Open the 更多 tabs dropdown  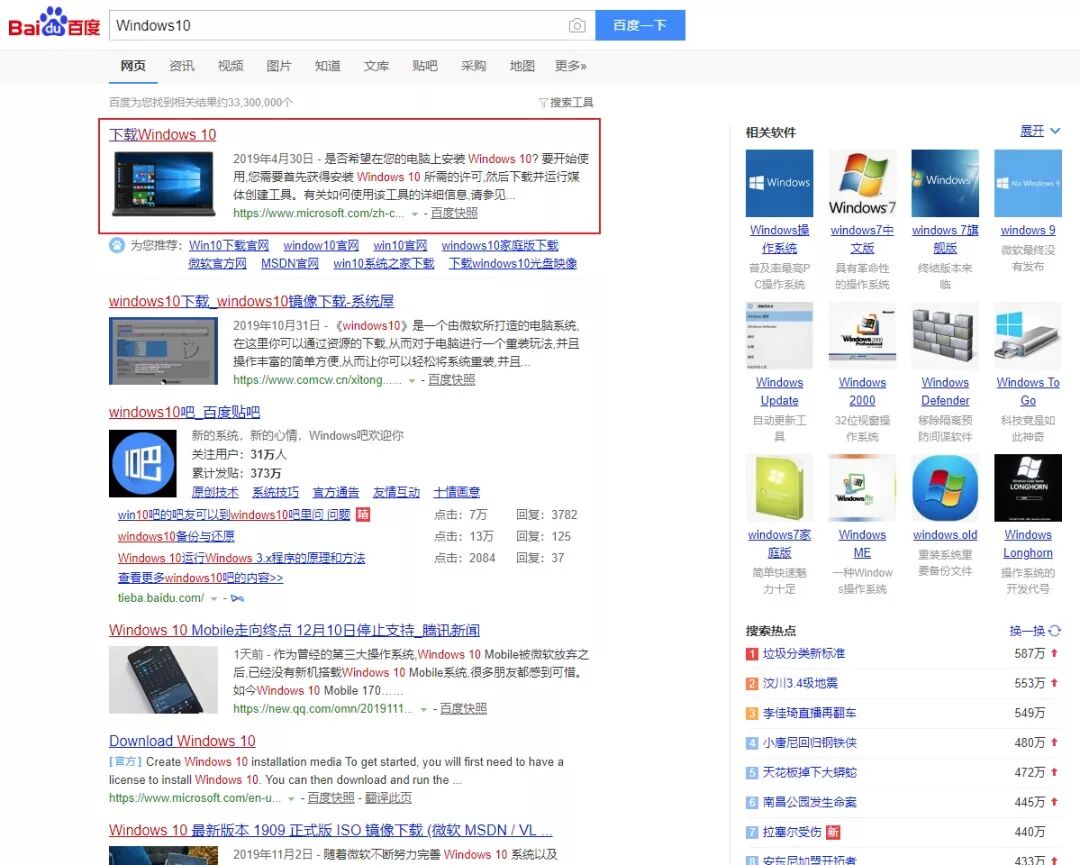tap(568, 65)
